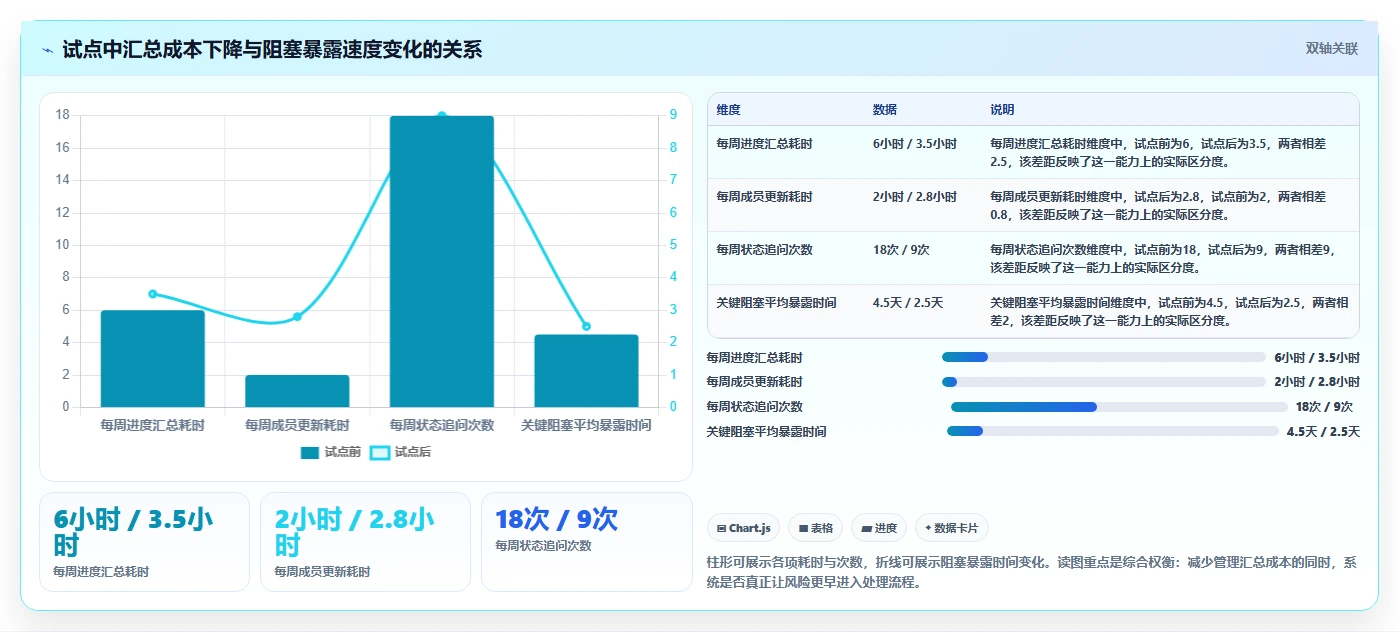Click the description paragraph starting 柱形可展示
The width and height of the screenshot is (1399, 632).
click(x=1032, y=573)
